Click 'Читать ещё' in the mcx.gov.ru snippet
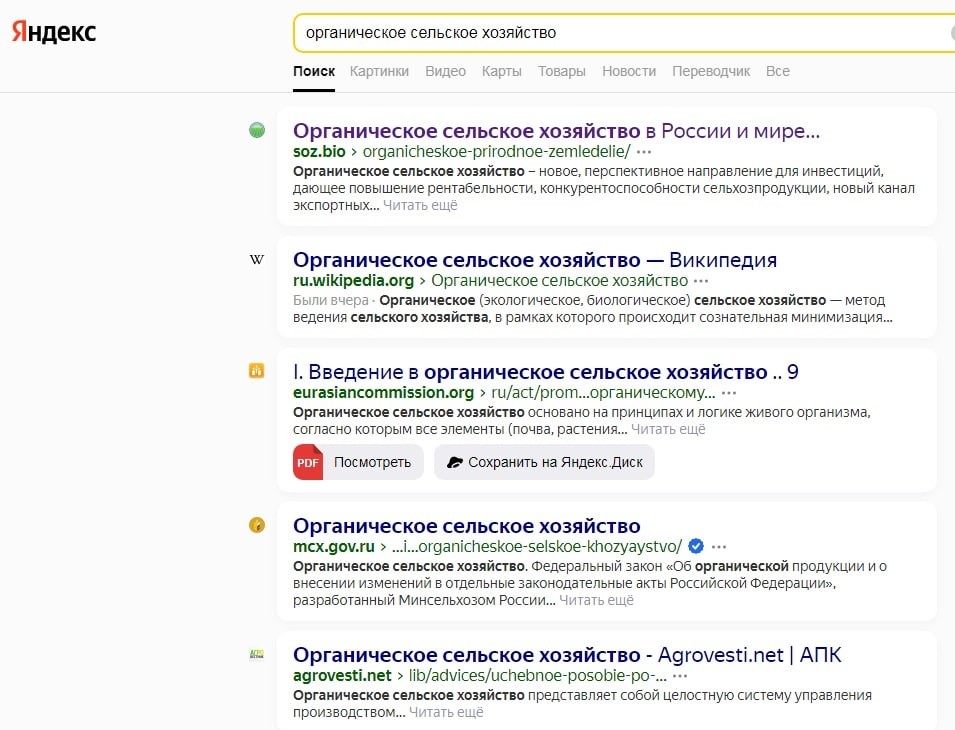The height and width of the screenshot is (730, 955). click(x=596, y=600)
